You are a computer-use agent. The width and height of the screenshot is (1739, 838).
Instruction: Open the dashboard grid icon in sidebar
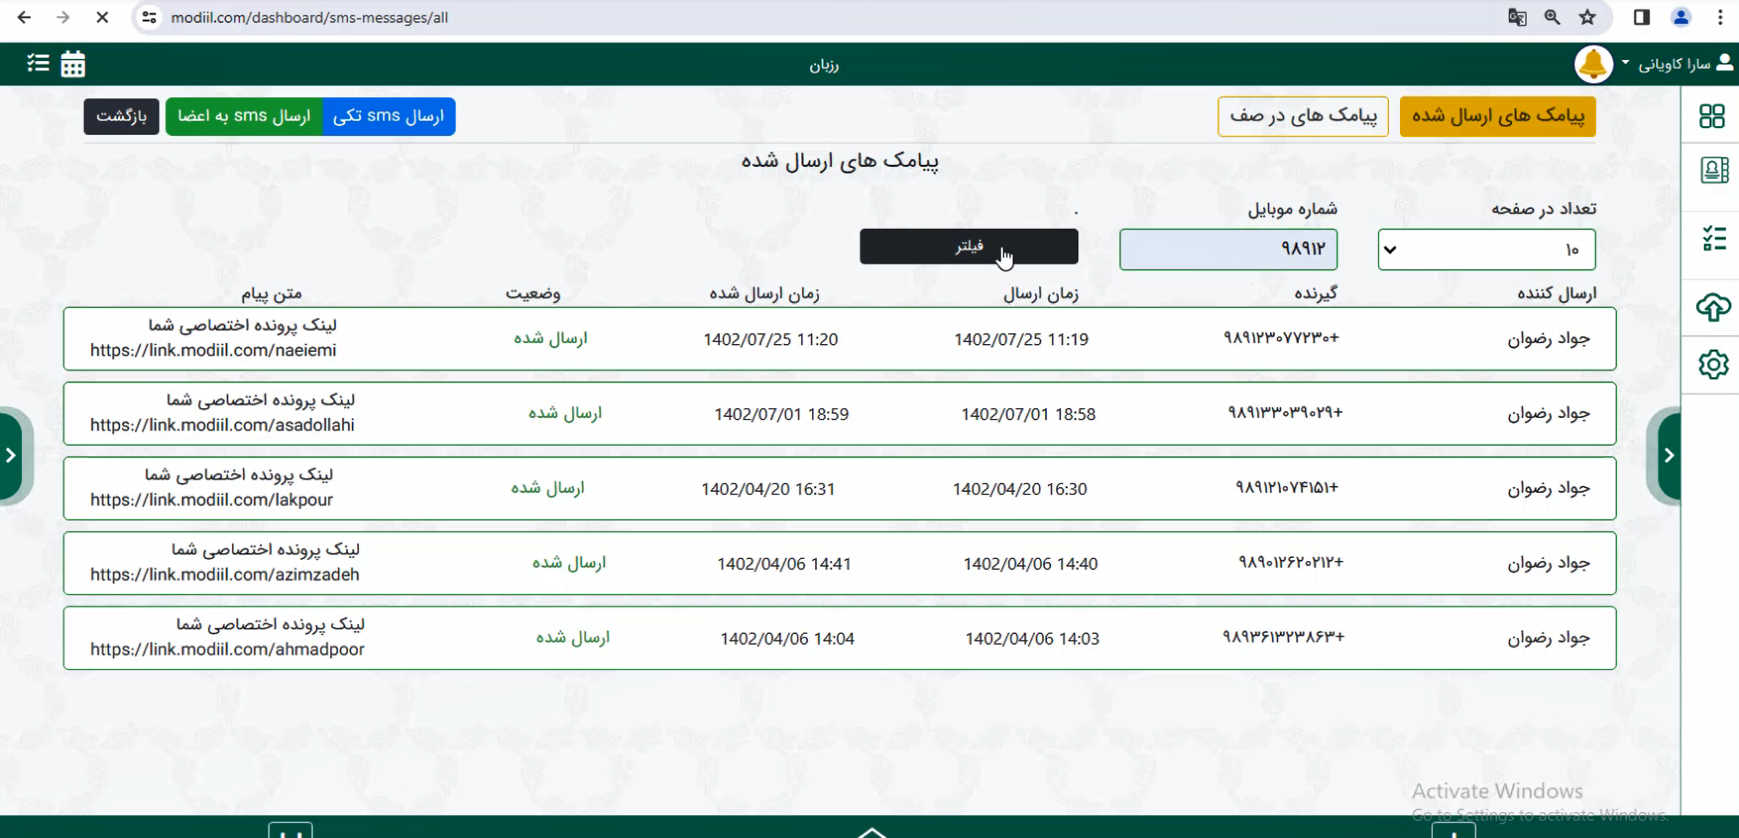coord(1712,116)
